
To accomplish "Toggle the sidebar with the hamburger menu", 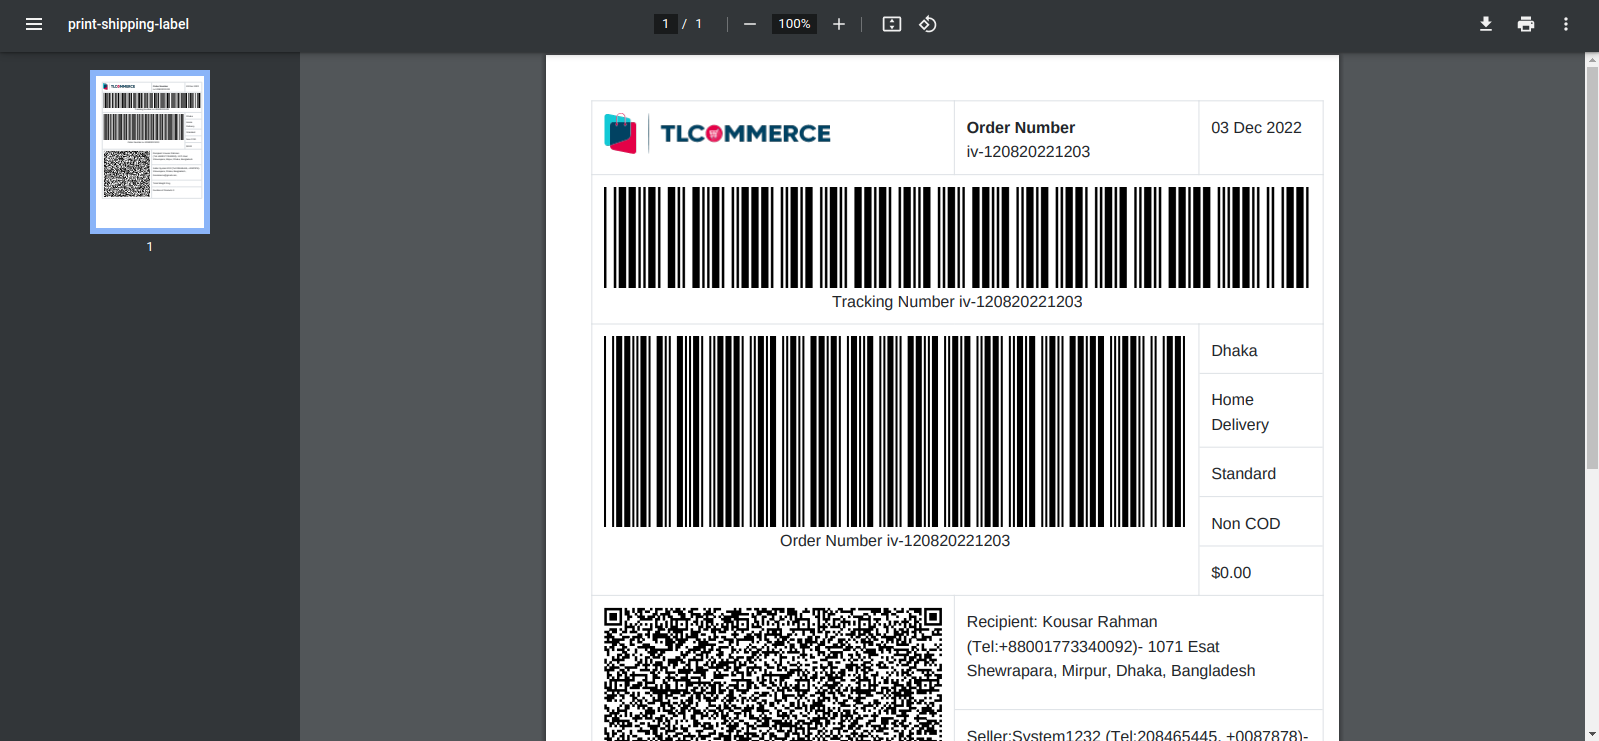I will (34, 24).
